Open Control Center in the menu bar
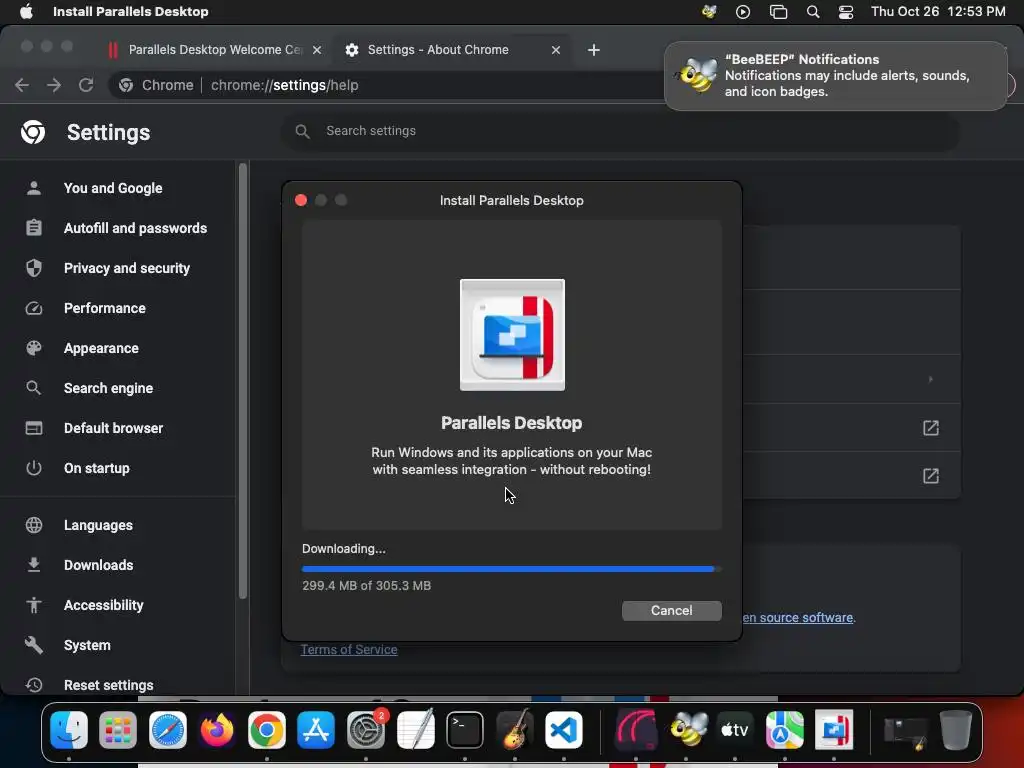Screen dimensions: 1024x768 846,12
